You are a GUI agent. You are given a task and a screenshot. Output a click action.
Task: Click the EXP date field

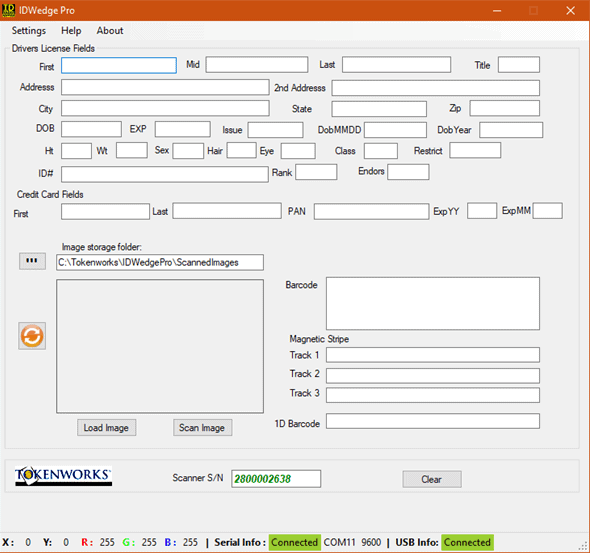click(183, 129)
